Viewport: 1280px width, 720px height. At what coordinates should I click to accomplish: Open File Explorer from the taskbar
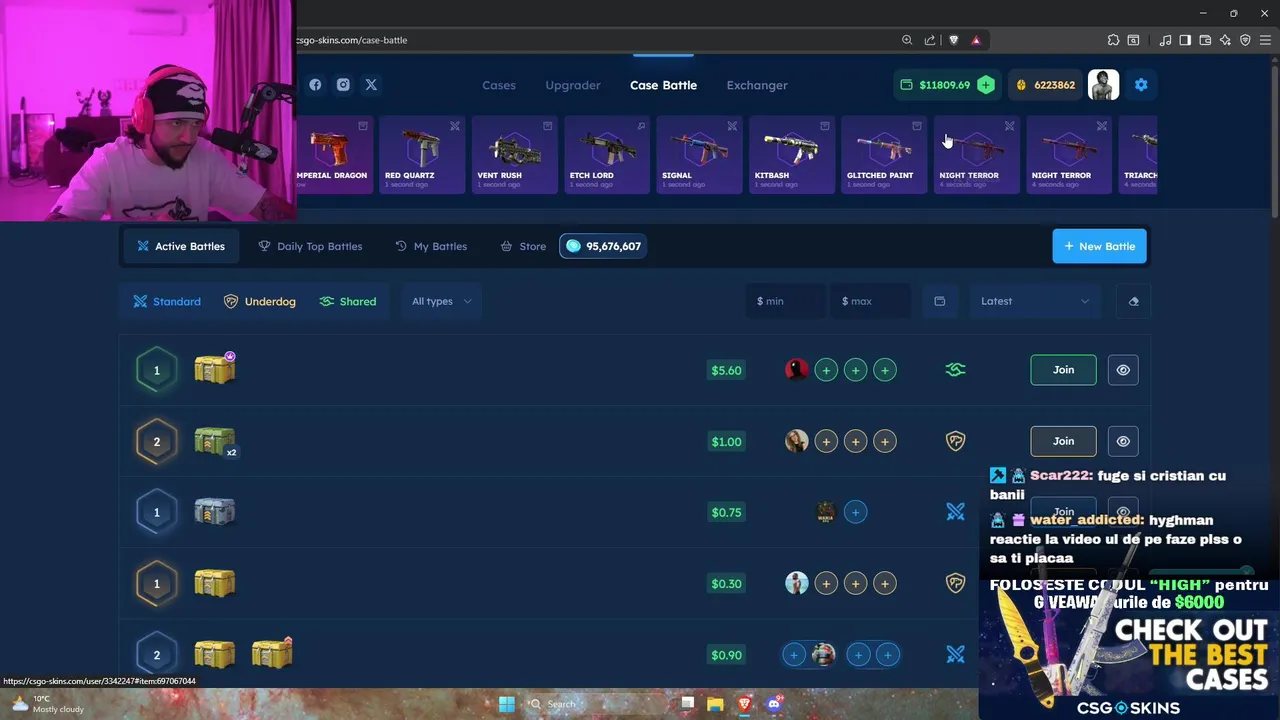(715, 704)
